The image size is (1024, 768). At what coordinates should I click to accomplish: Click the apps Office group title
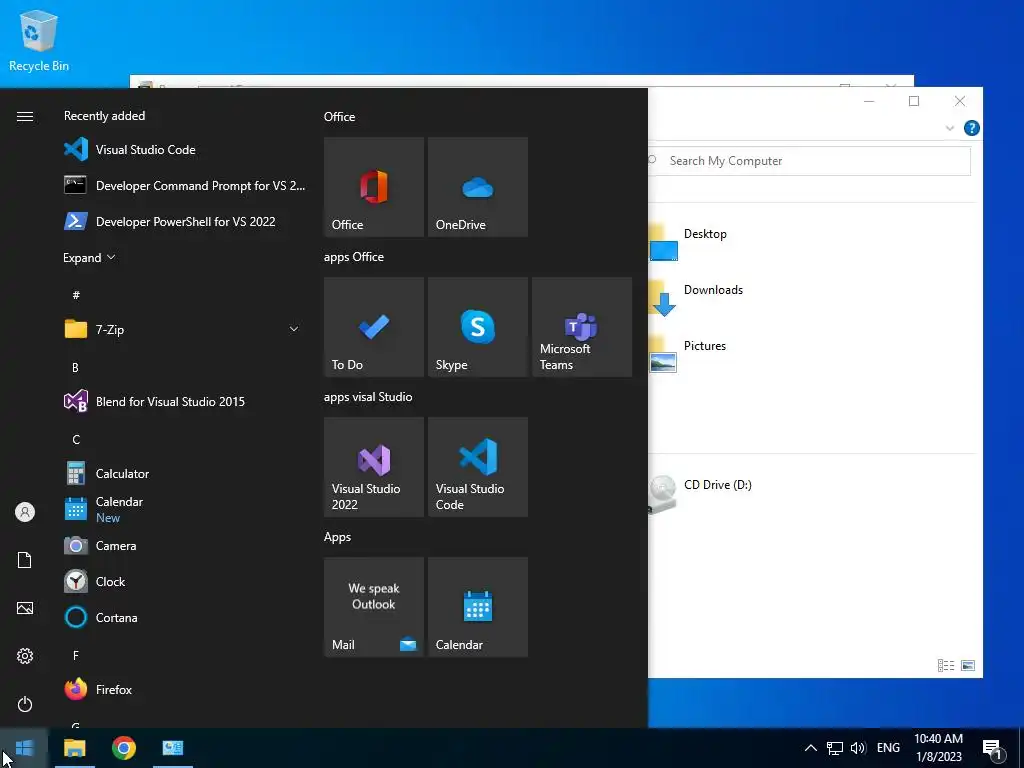point(354,257)
